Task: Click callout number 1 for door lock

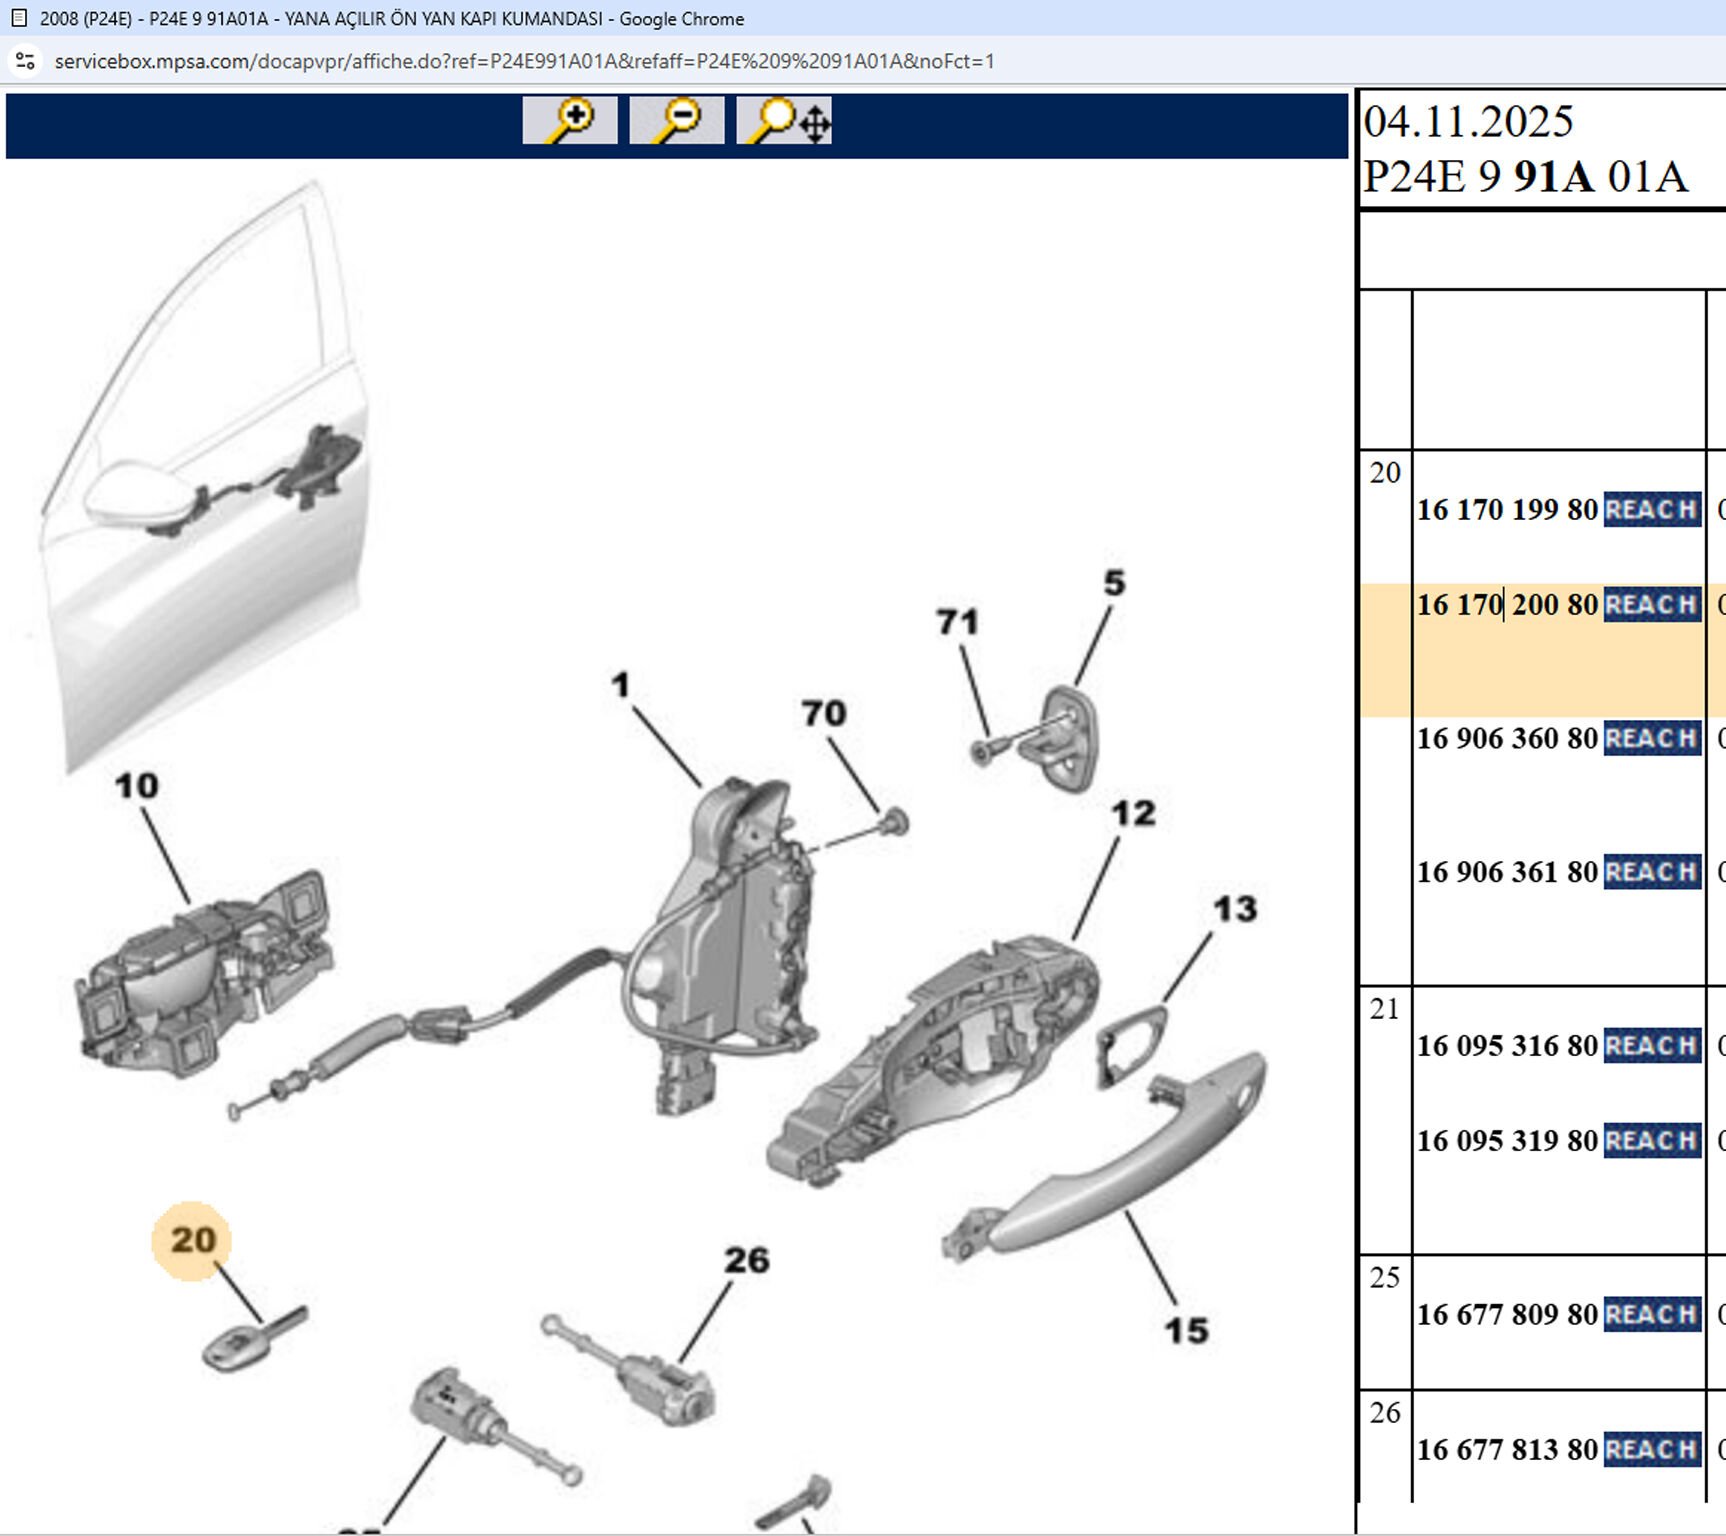Action: tap(620, 685)
